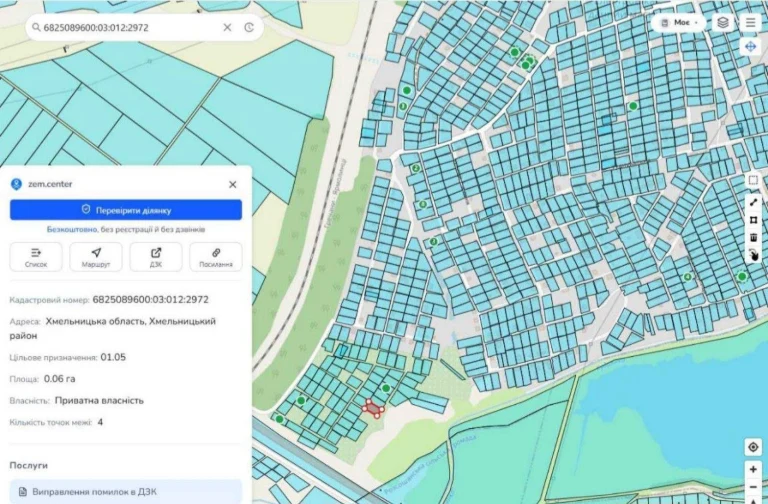Click the green marker beside the red parcel
This screenshot has width=768, height=504.
tap(386, 388)
